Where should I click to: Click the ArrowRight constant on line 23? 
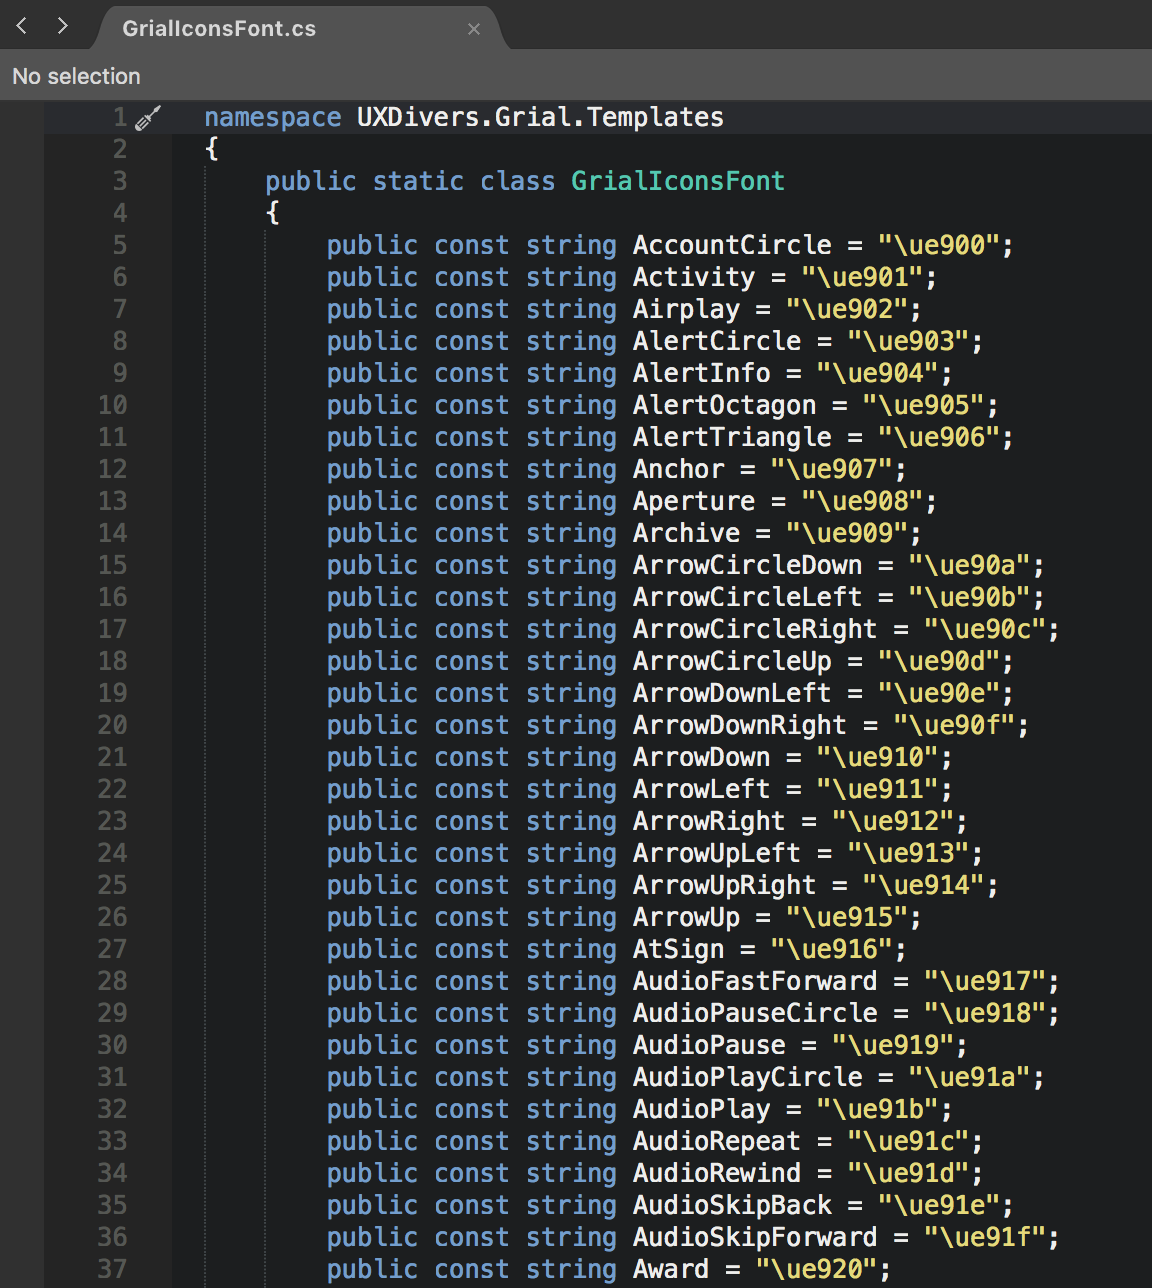709,821
